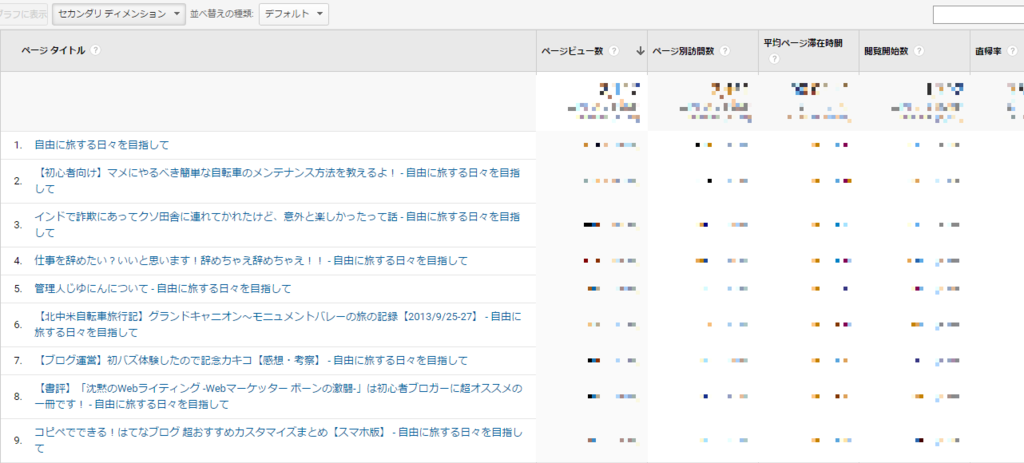This screenshot has width=1024, height=463.
Task: Open the 【北中米自転車旅行記】グランドキャニオン page link
Action: pos(278,325)
